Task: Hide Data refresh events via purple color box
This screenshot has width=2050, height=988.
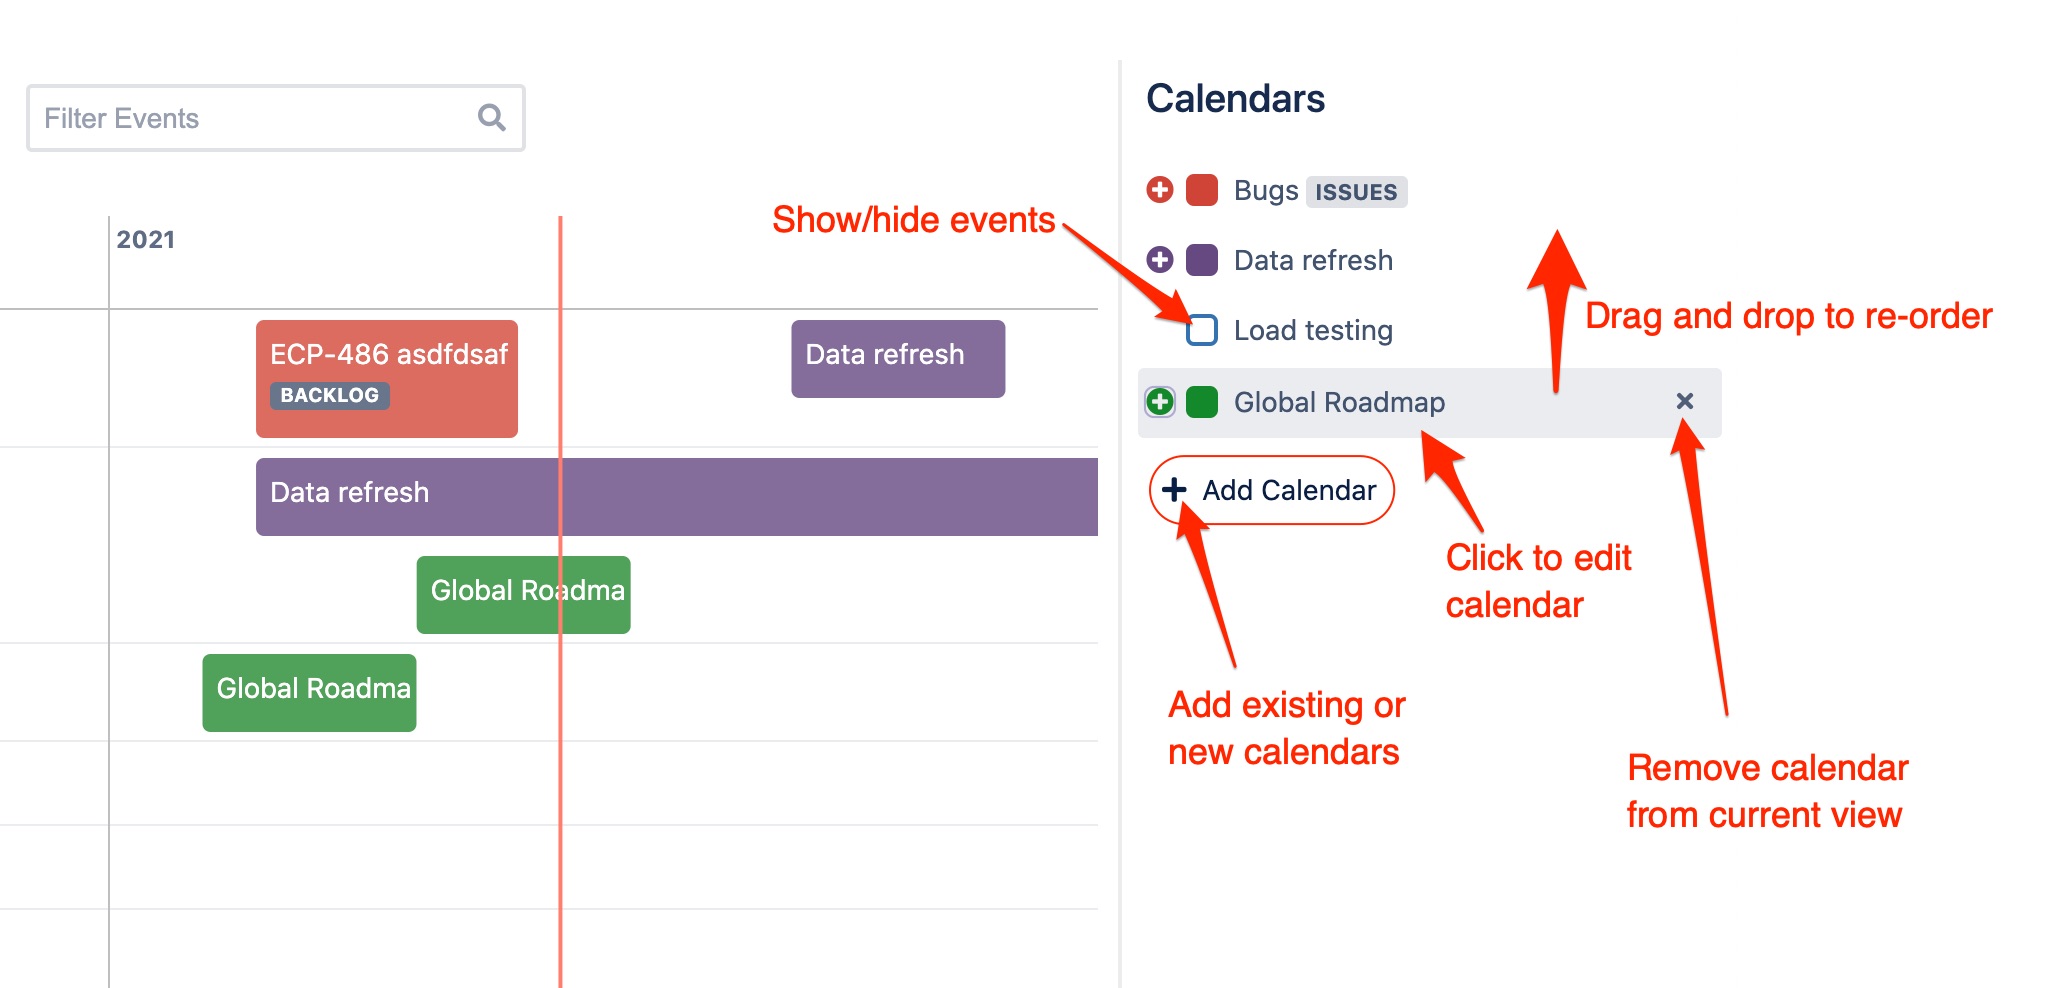Action: pyautogui.click(x=1202, y=260)
